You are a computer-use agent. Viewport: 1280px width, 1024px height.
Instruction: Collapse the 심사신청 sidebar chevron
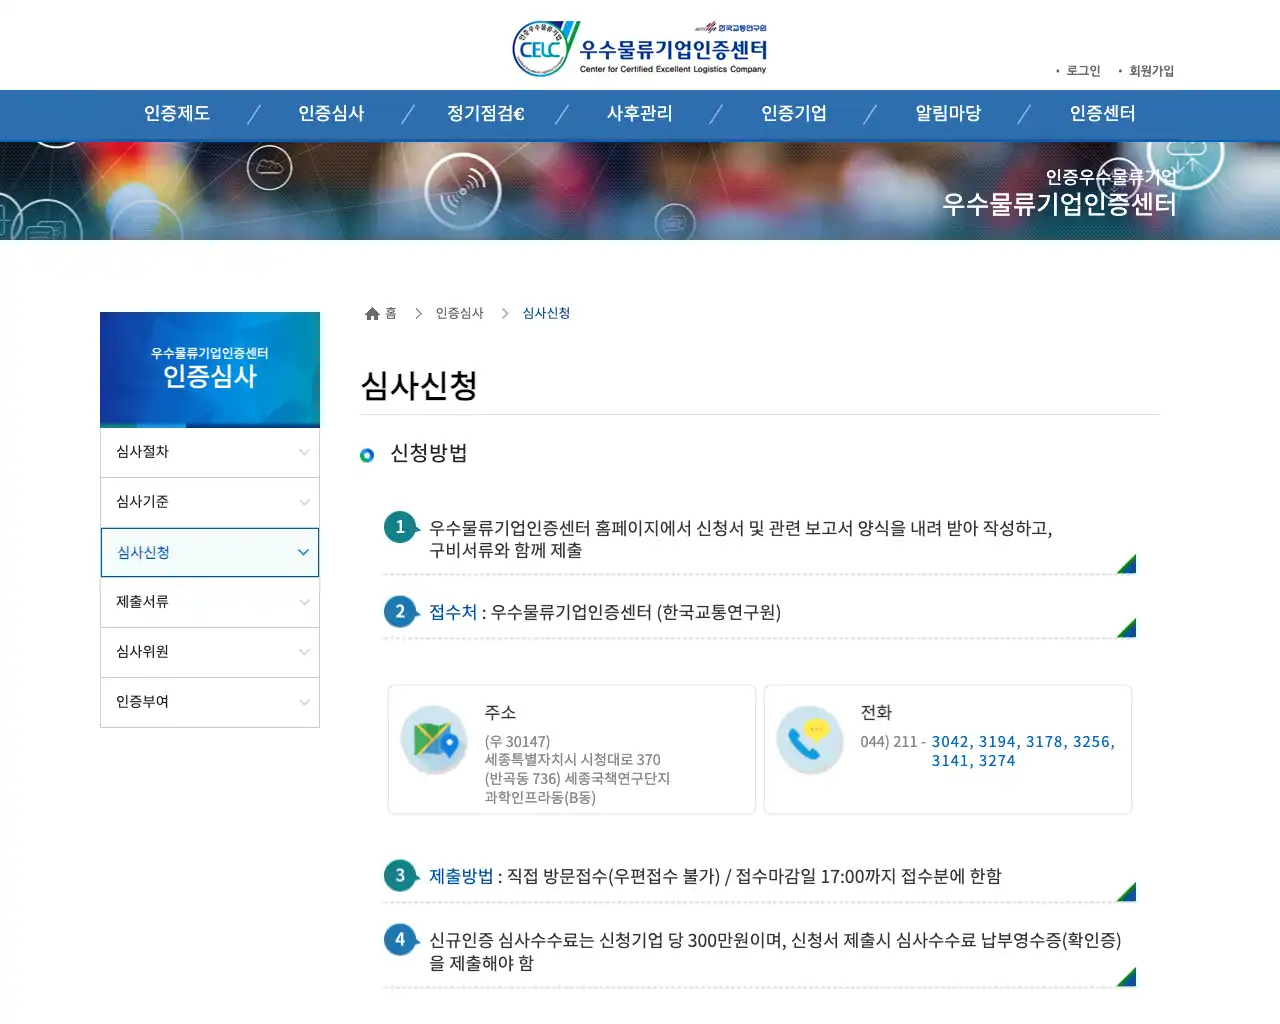point(303,552)
